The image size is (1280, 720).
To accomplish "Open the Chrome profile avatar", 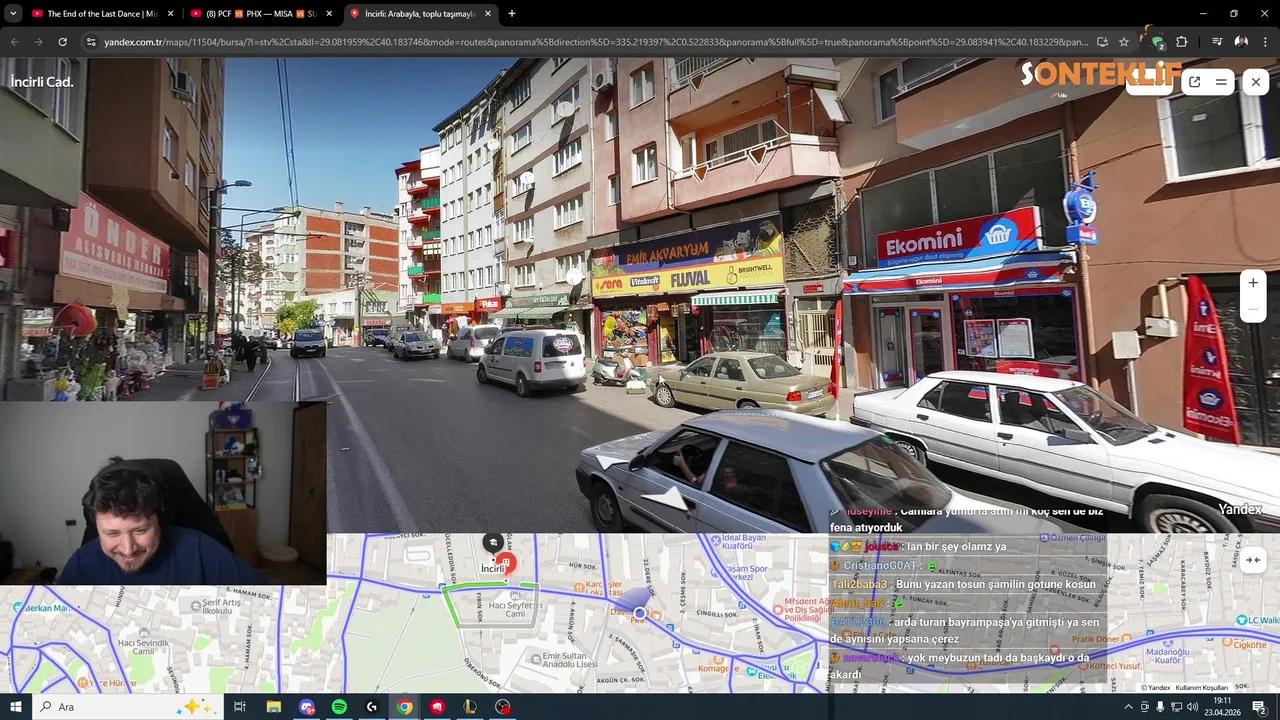I will 1241,42.
